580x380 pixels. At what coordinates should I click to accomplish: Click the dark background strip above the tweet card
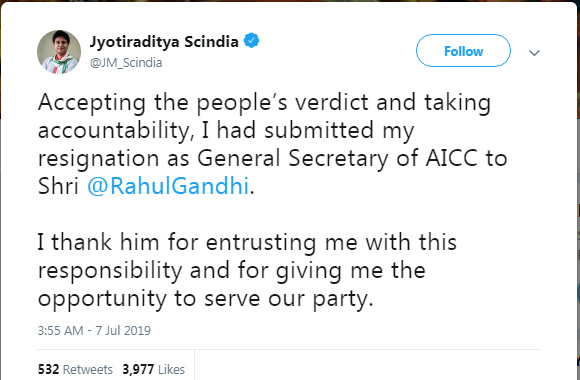[x=290, y=1]
